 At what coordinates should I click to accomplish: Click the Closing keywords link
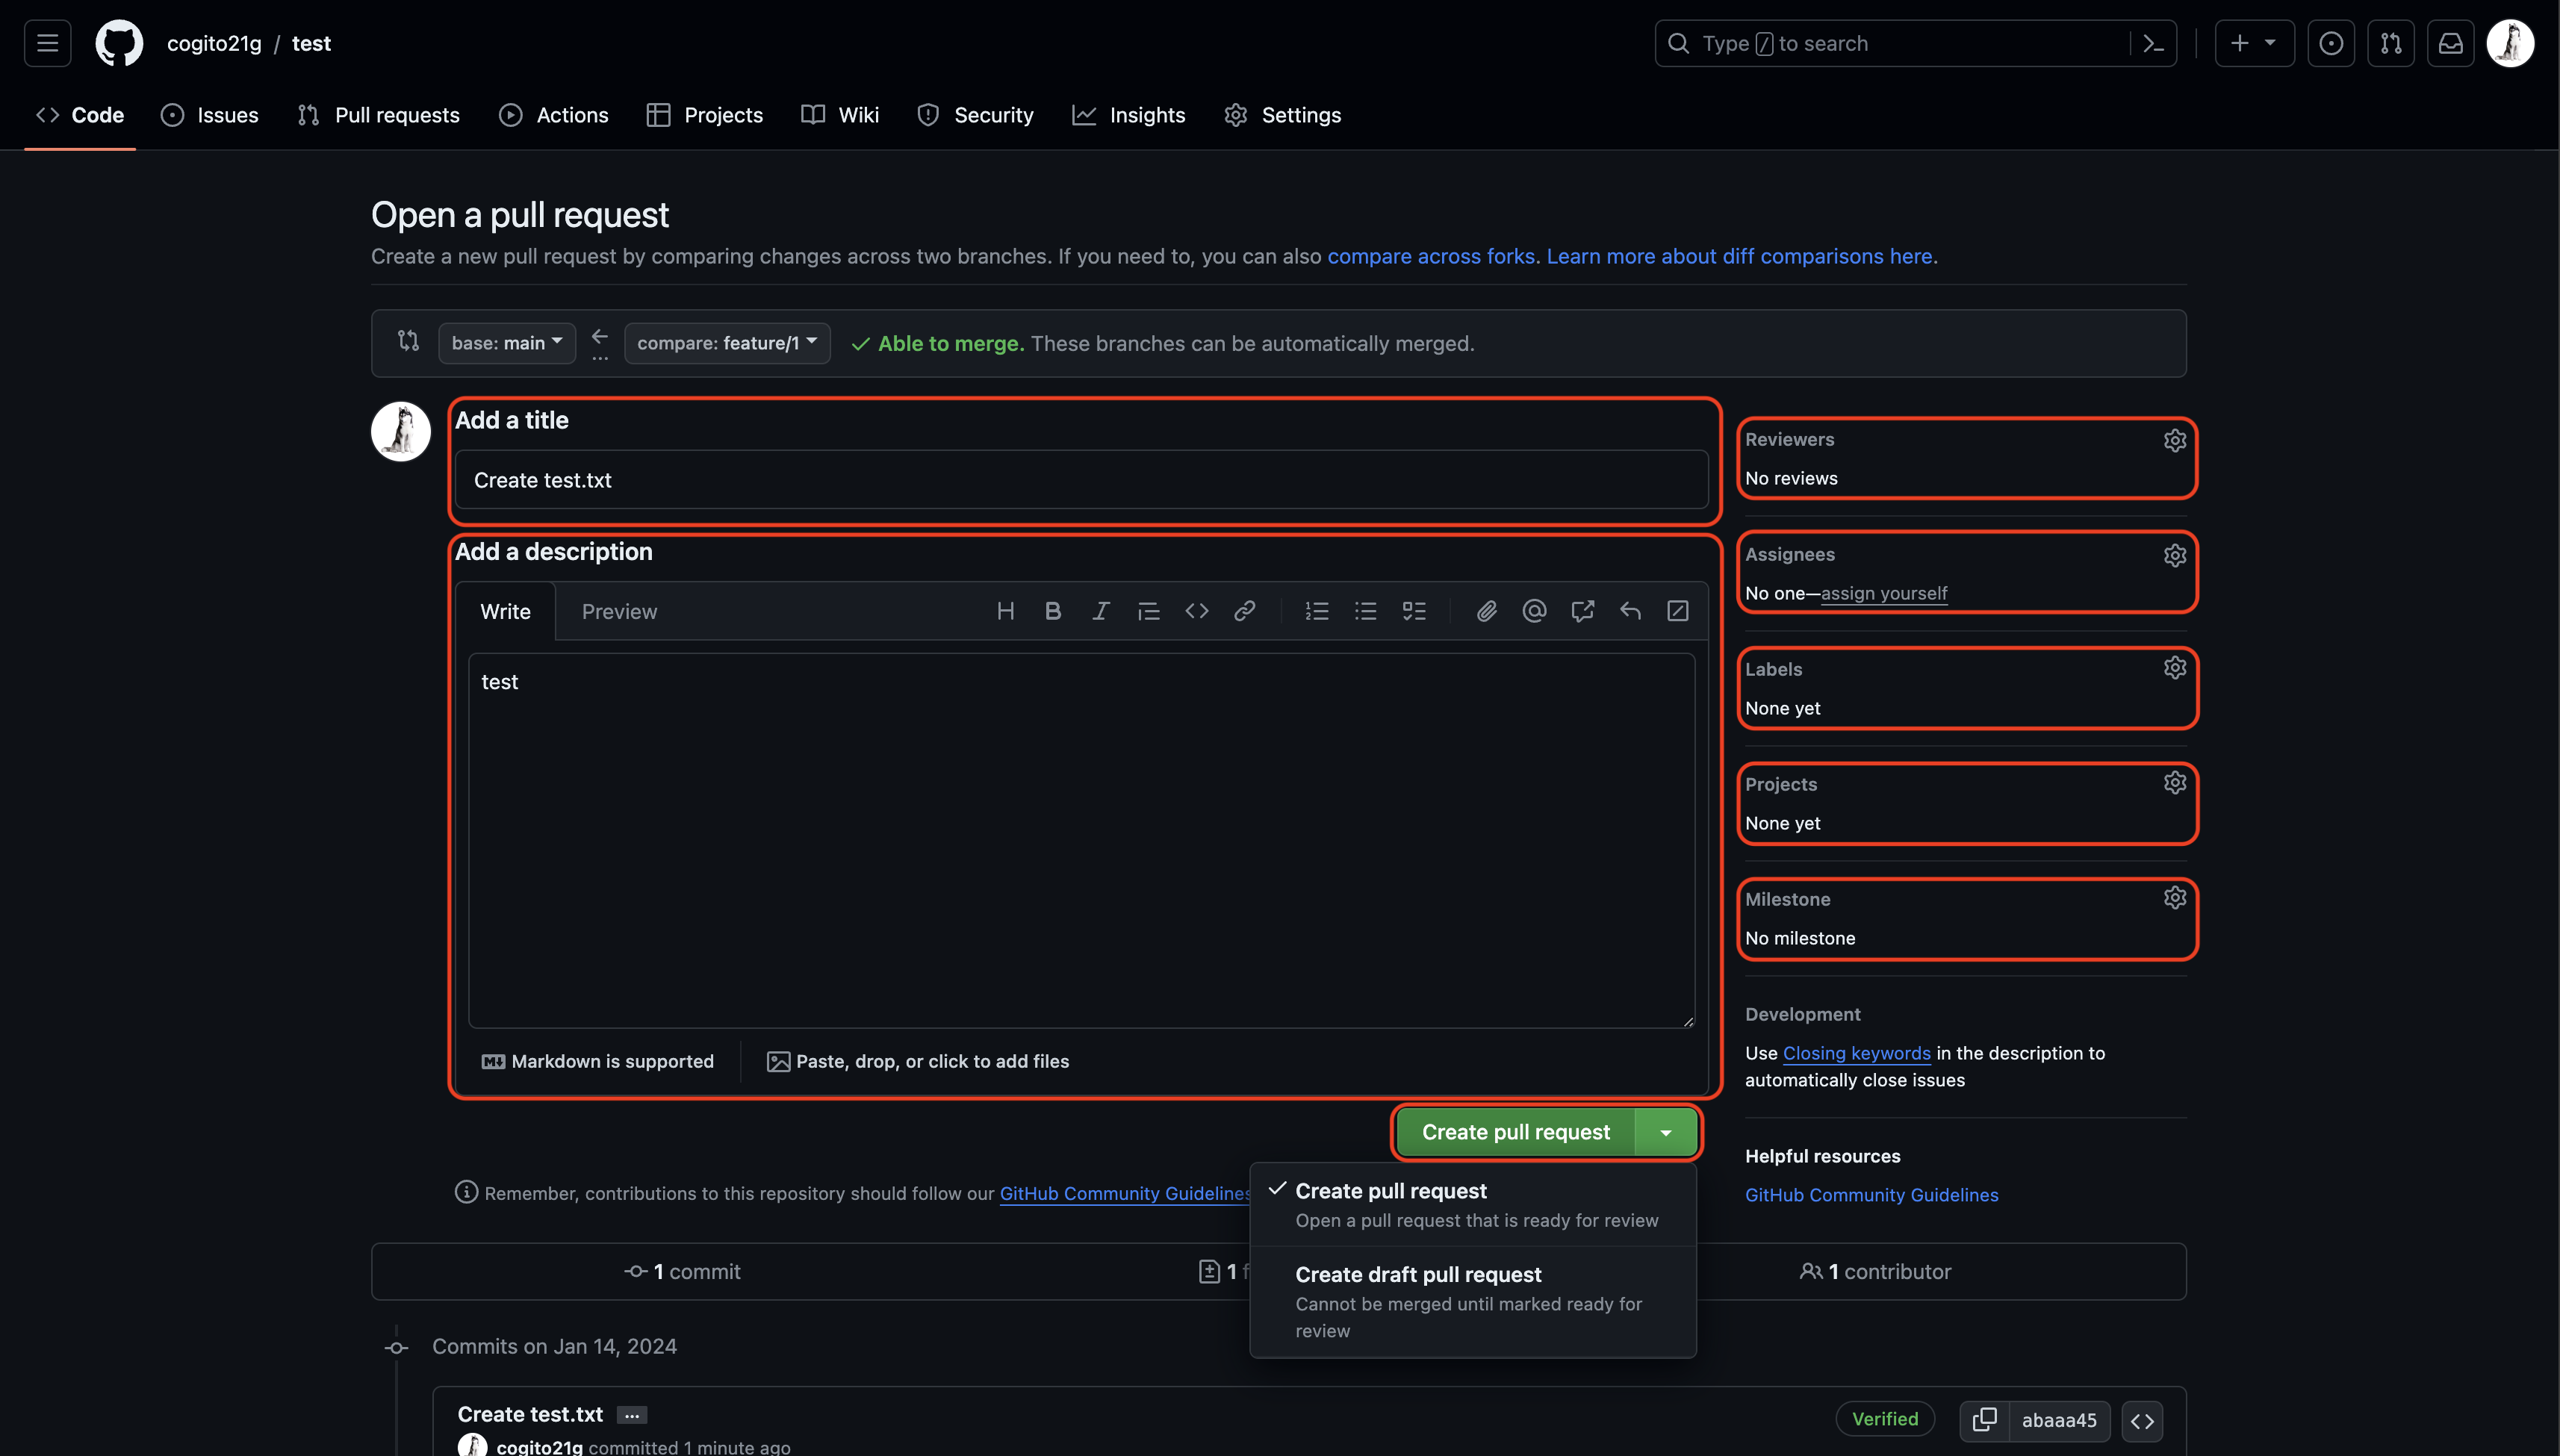[1856, 1053]
